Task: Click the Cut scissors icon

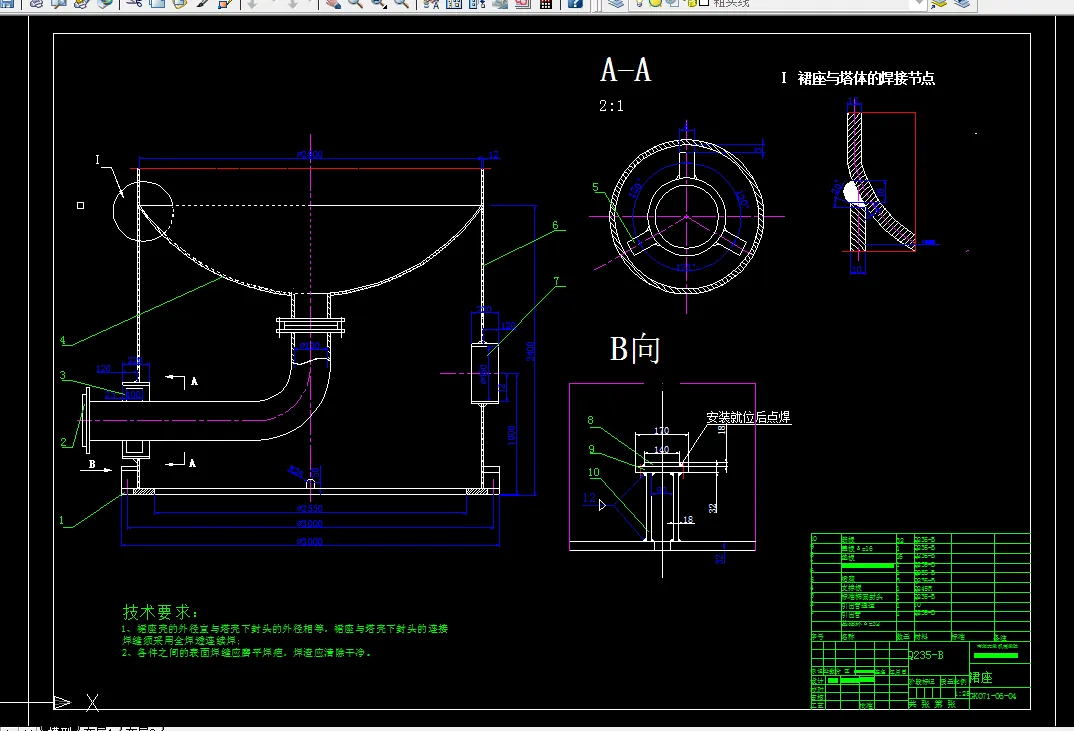Action: click(134, 3)
